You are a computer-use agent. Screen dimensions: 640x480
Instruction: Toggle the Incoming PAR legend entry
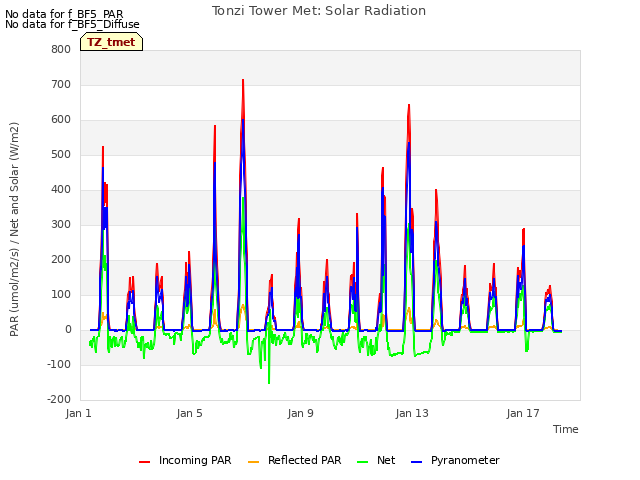click(185, 460)
